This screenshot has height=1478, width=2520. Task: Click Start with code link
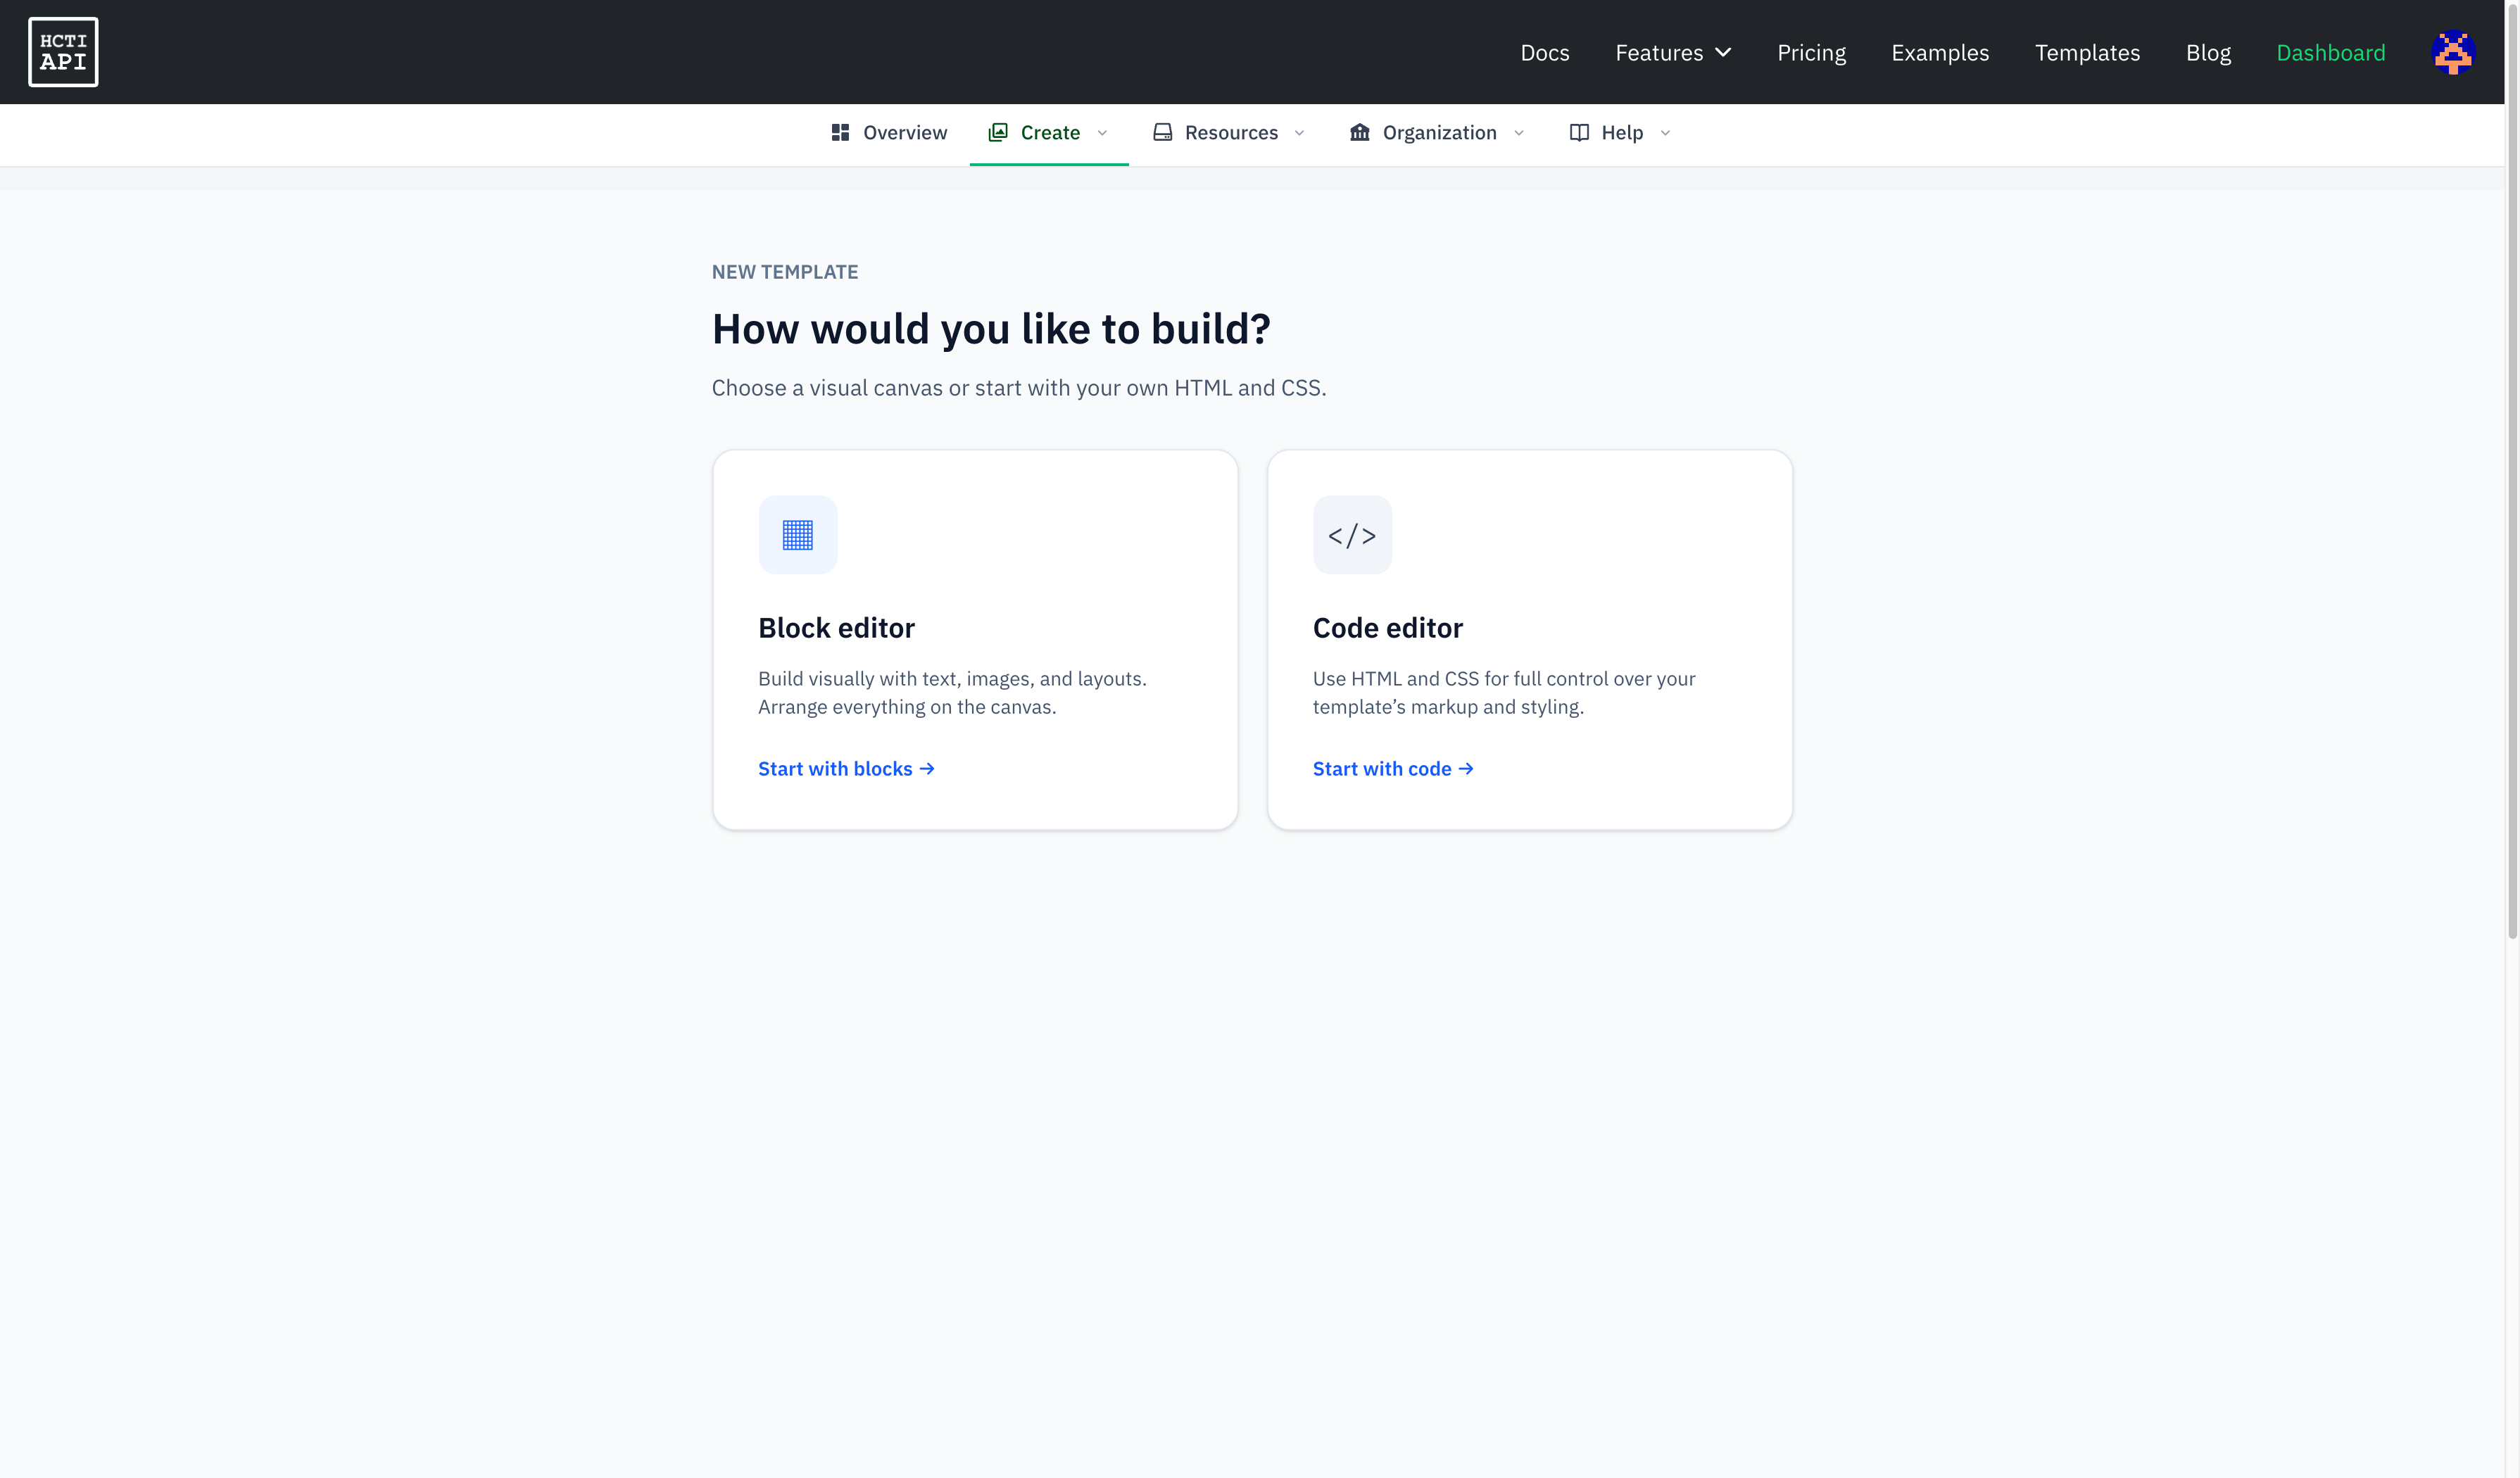[1393, 768]
